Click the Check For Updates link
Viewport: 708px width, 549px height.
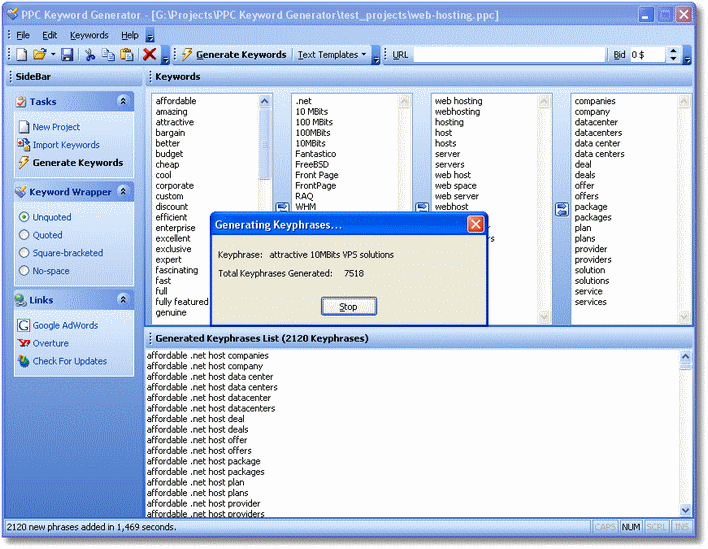click(x=70, y=361)
